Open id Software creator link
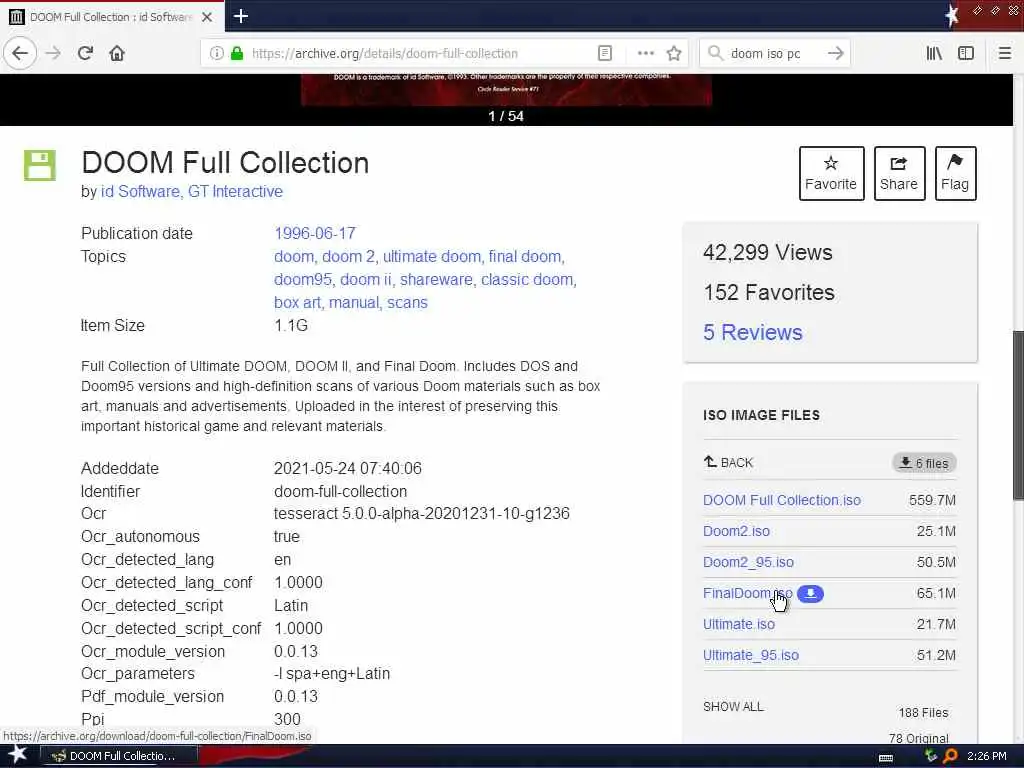Viewport: 1024px width, 768px height. tap(140, 191)
